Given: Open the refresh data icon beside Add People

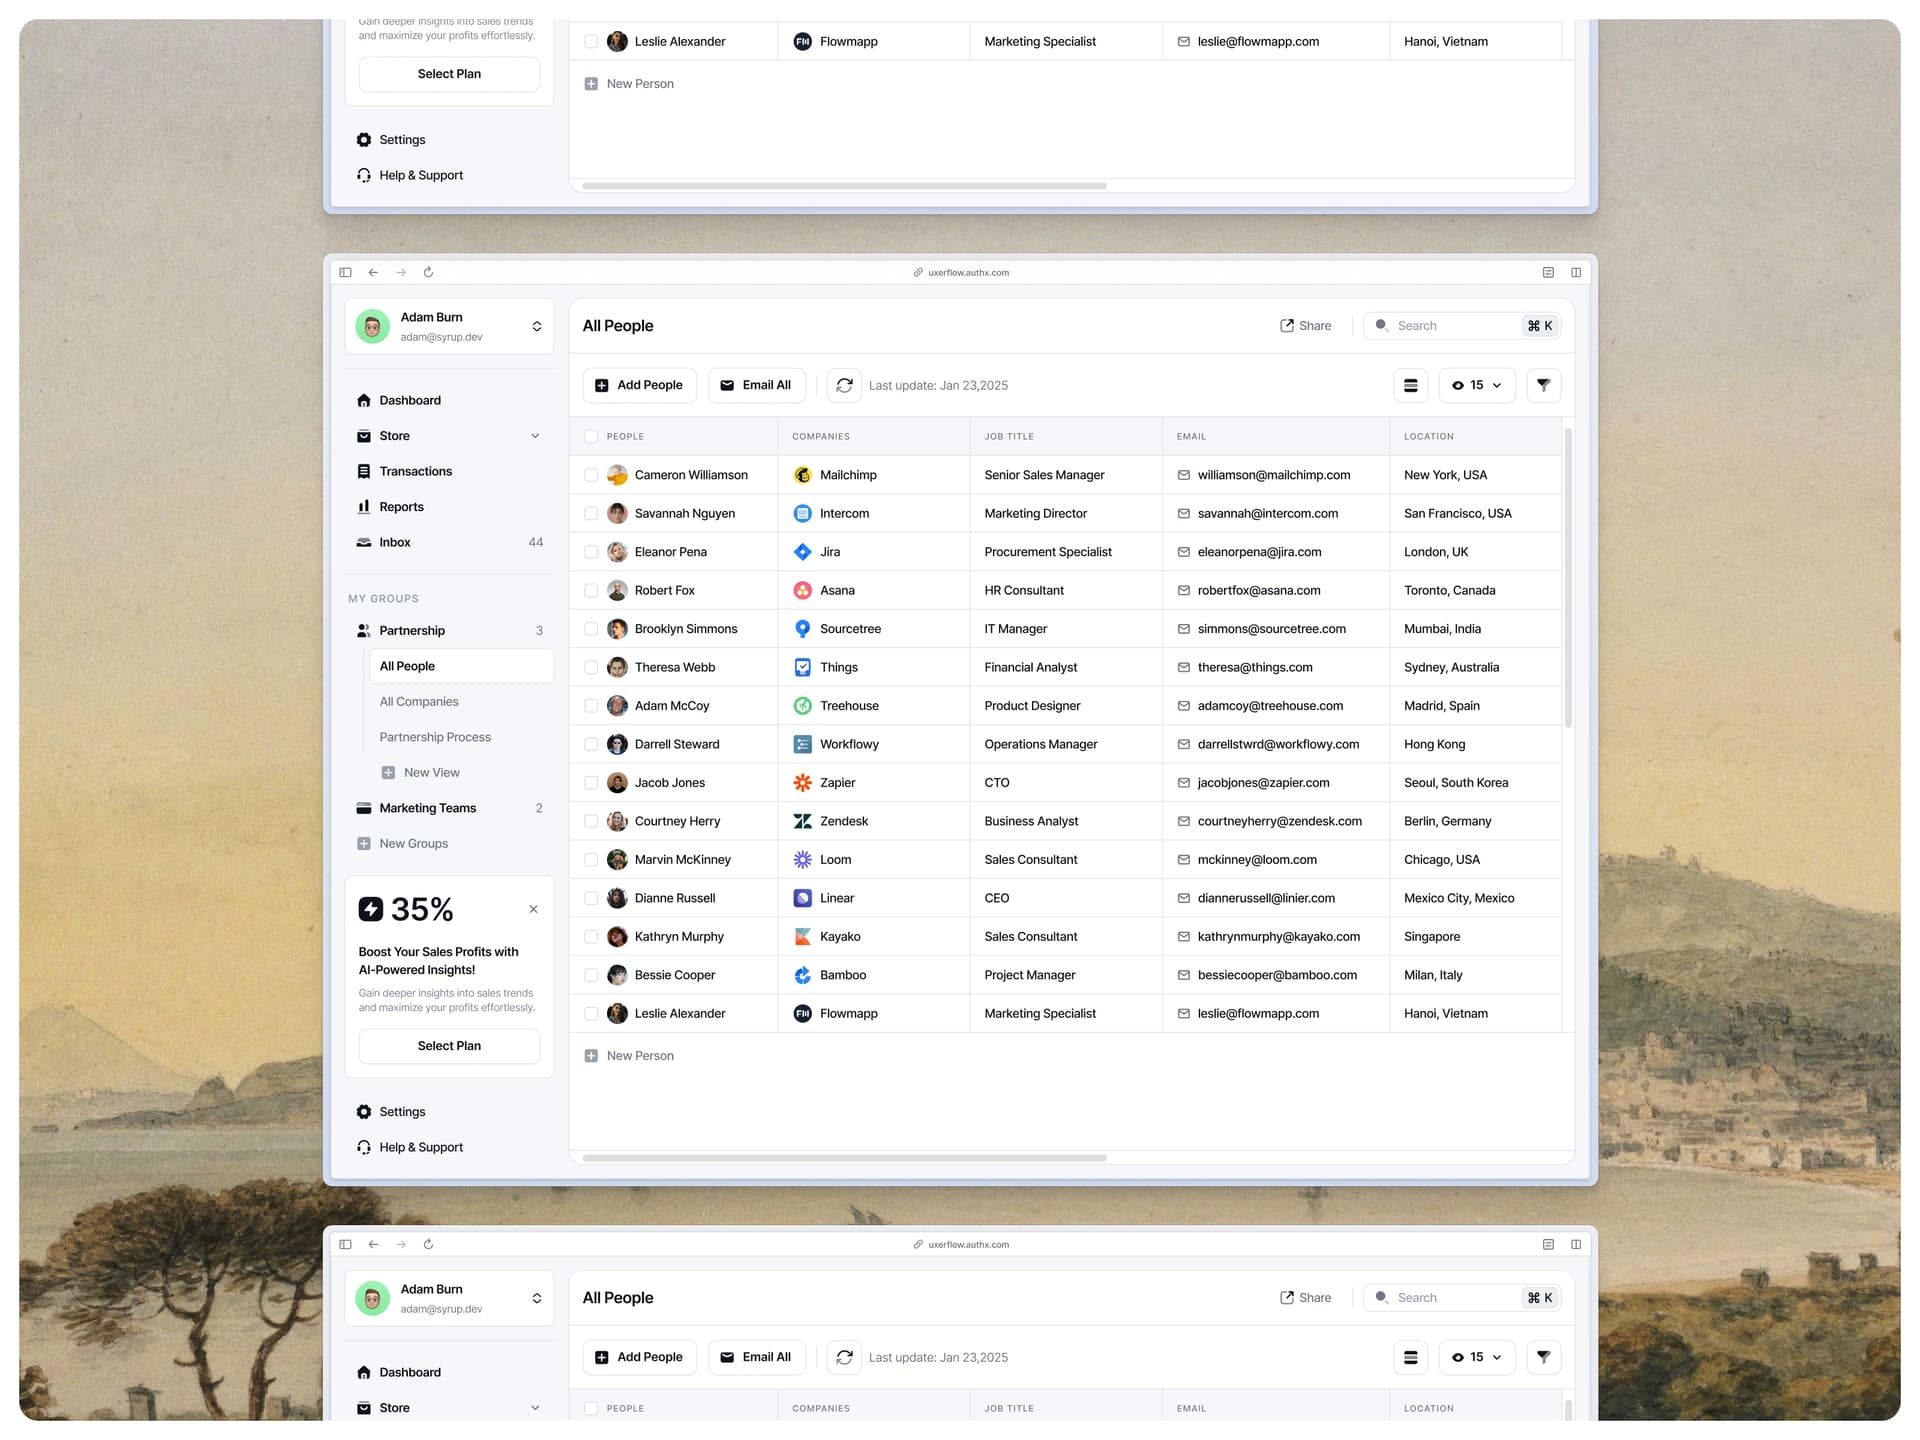Looking at the screenshot, I should [844, 385].
